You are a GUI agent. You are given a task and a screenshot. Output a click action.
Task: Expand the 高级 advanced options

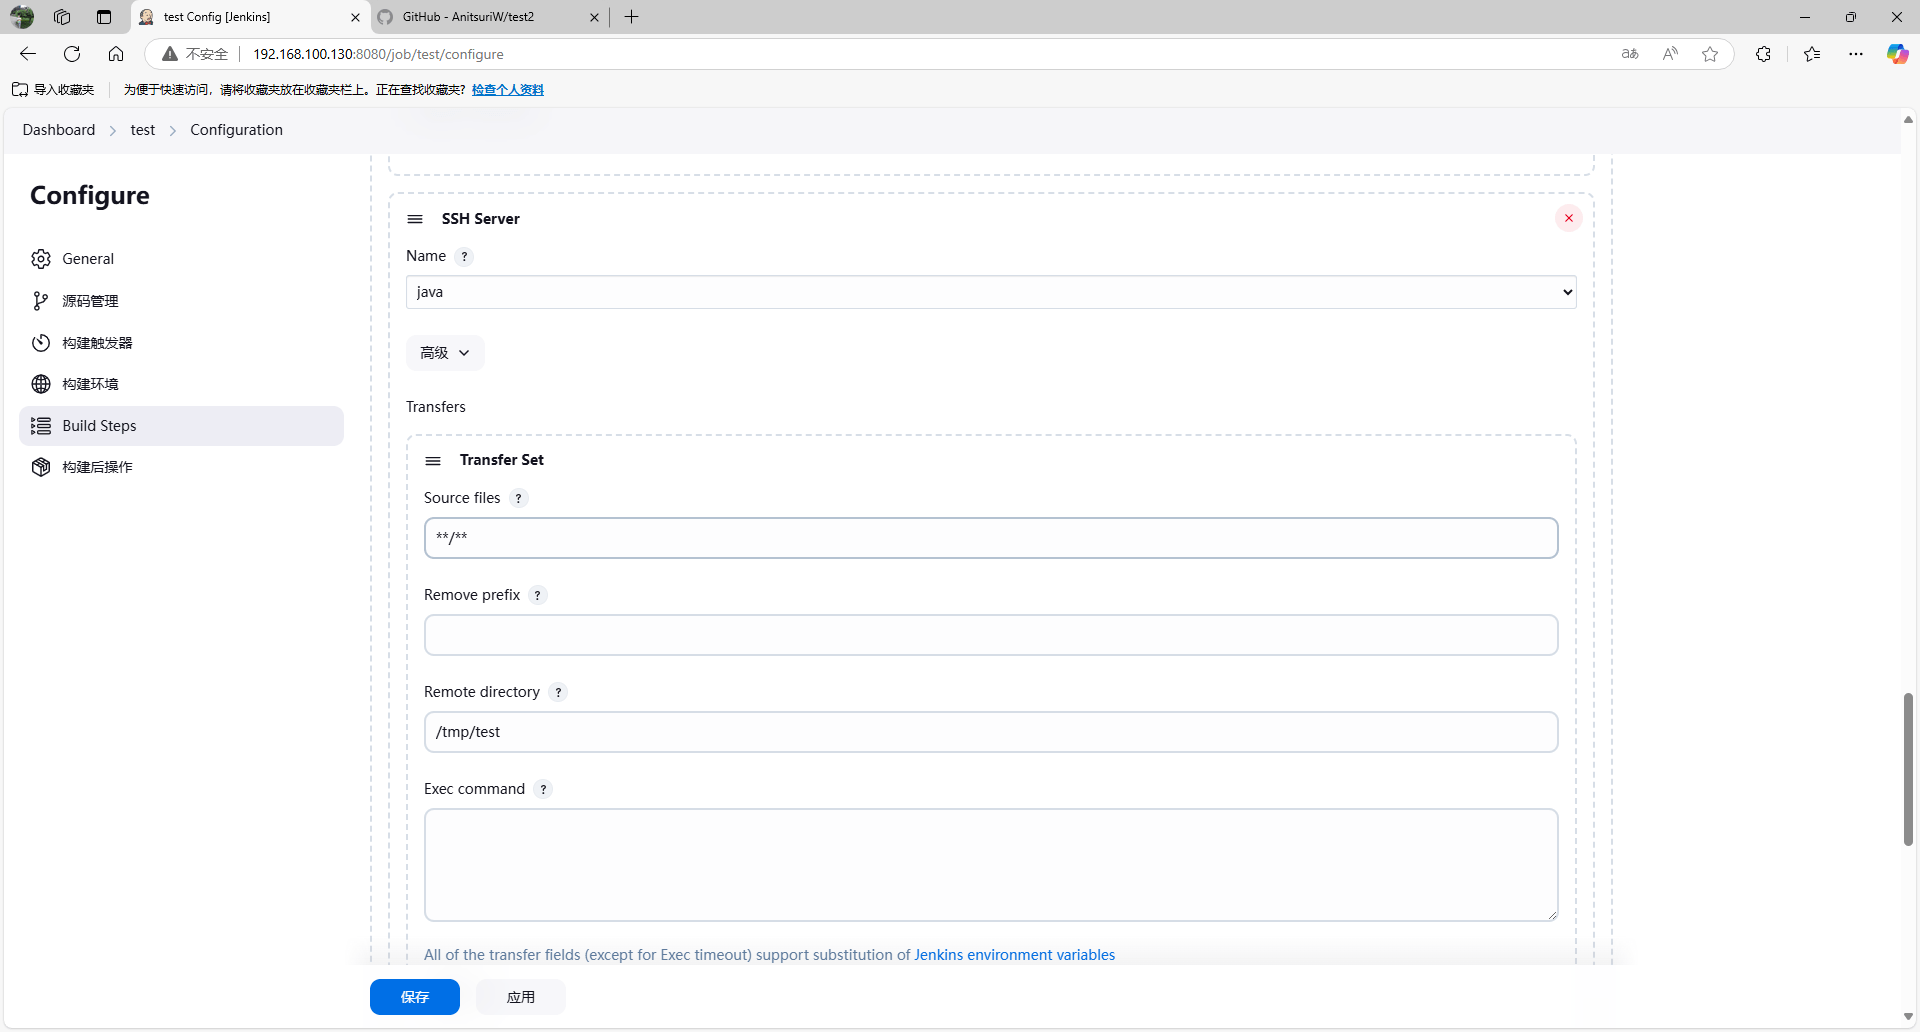445,353
